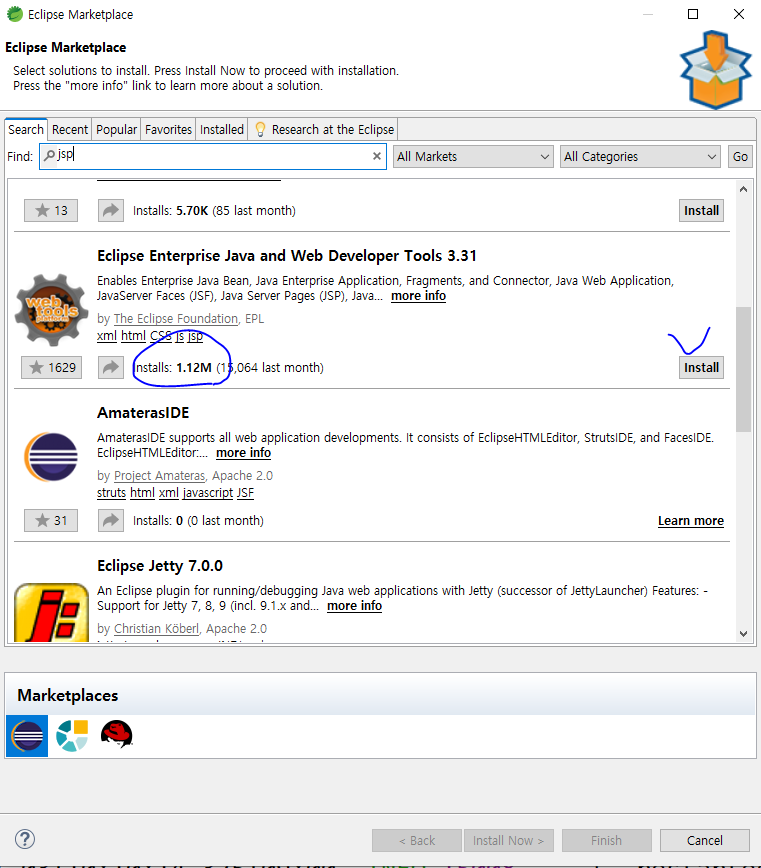
Task: Open the Web Tools Platform gear logo
Action: tap(51, 310)
